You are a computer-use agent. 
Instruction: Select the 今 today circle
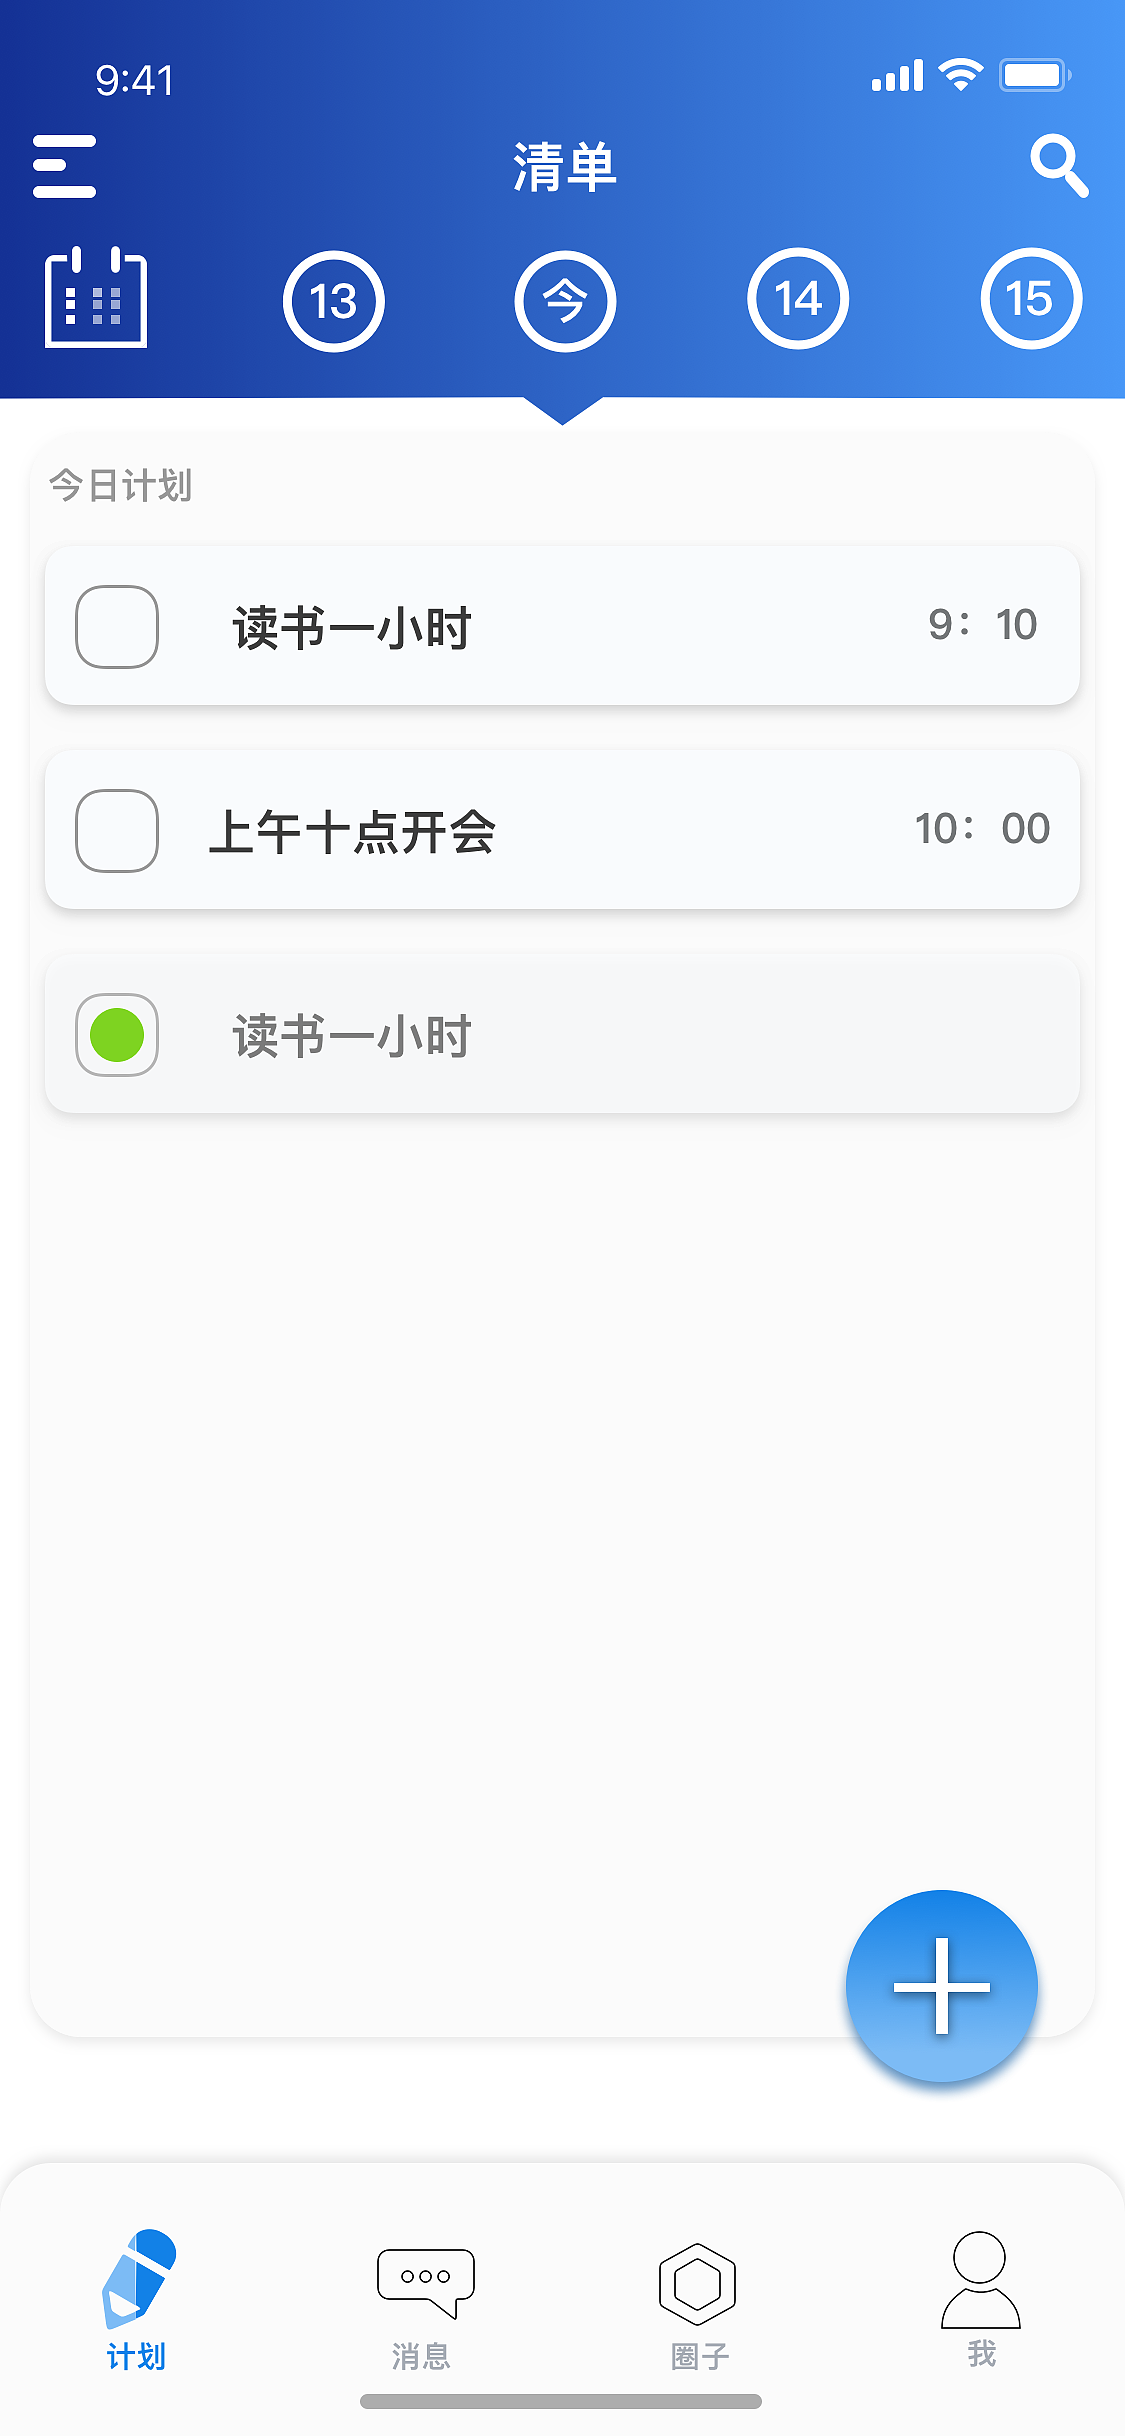(x=565, y=301)
